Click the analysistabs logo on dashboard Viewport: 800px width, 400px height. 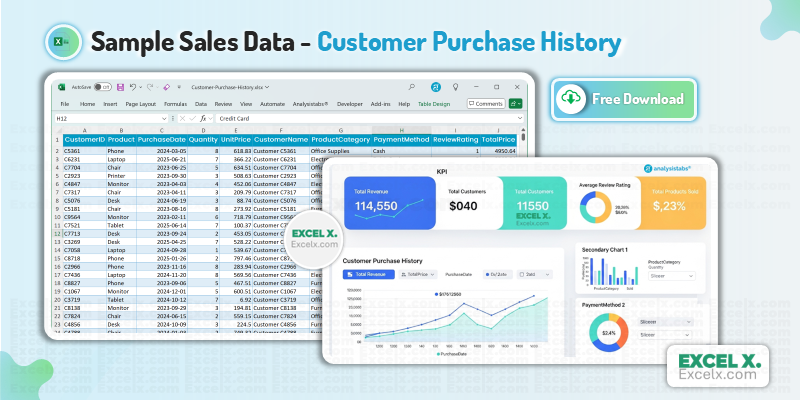(667, 168)
